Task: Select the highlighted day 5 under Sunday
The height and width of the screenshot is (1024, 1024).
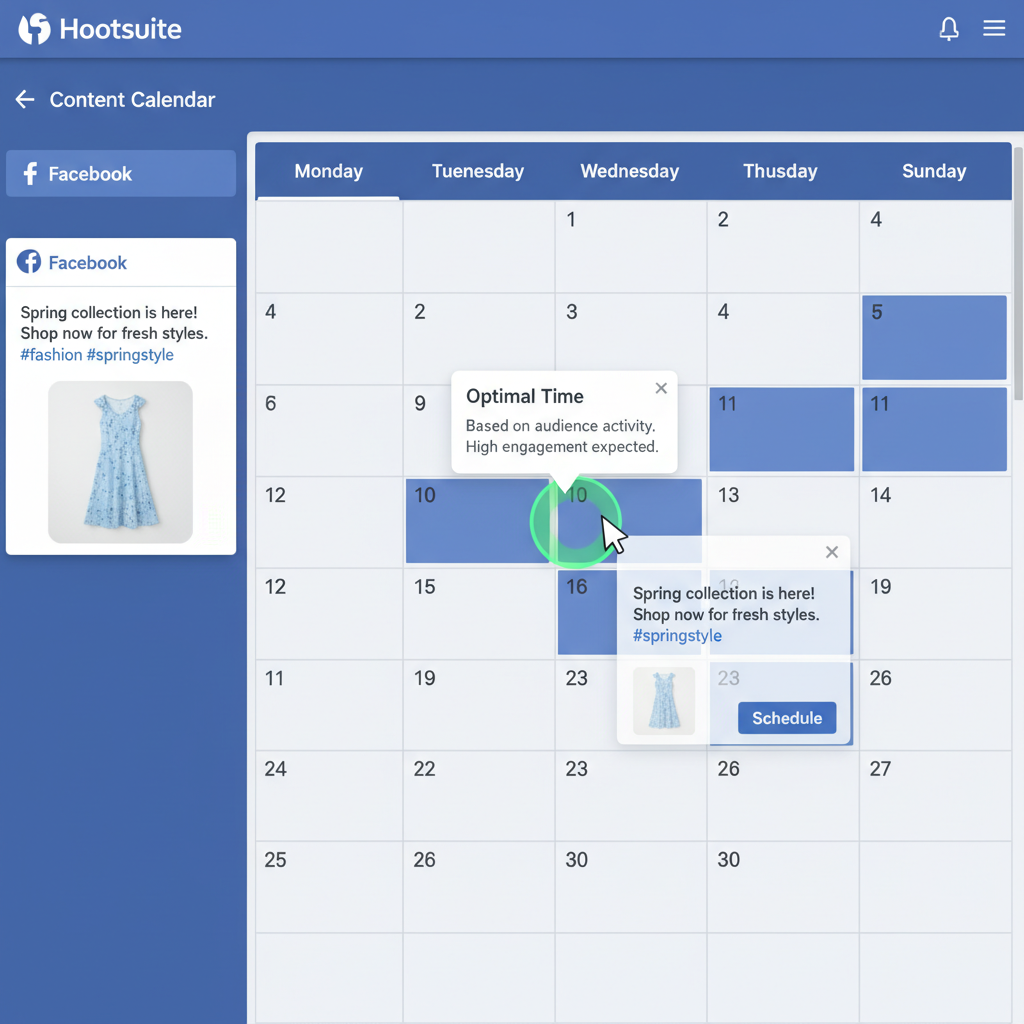Action: pos(933,337)
